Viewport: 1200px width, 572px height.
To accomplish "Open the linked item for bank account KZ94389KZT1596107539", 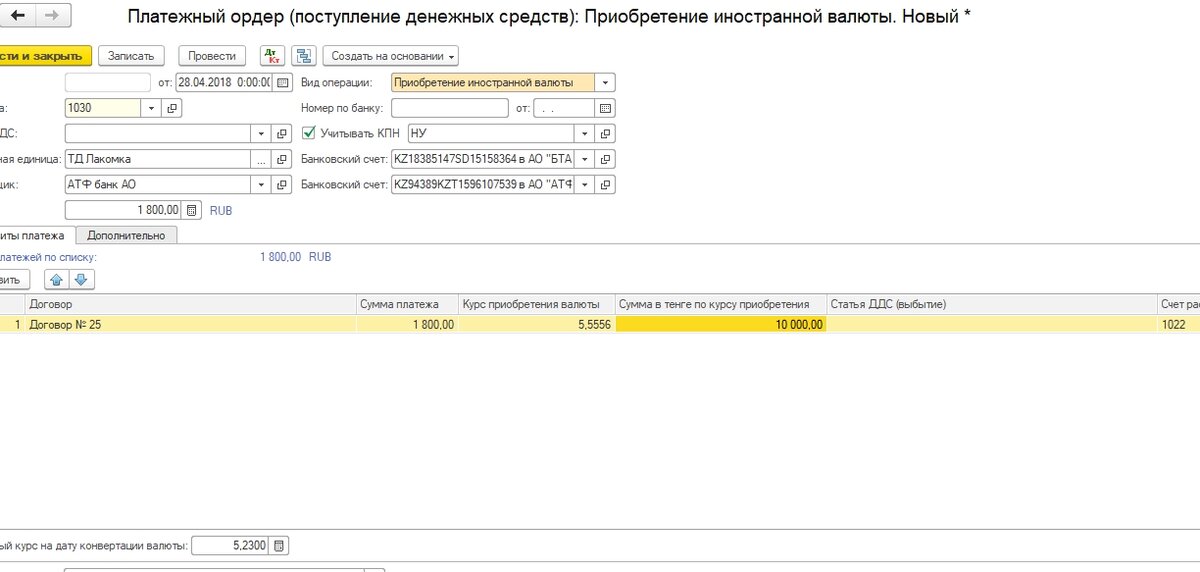I will (606, 184).
